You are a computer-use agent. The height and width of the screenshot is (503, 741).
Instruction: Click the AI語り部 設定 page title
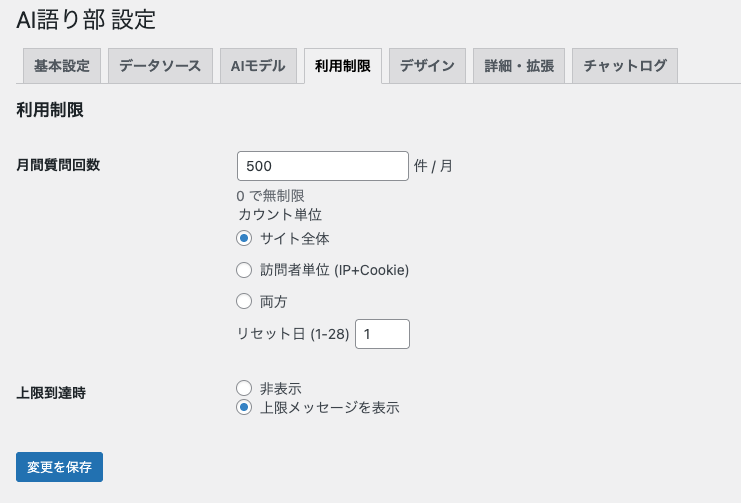(86, 18)
